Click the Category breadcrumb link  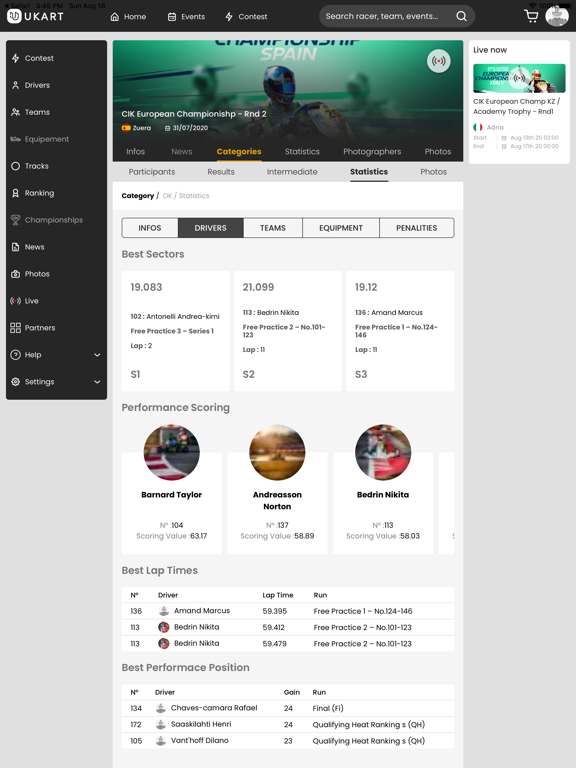(x=138, y=195)
